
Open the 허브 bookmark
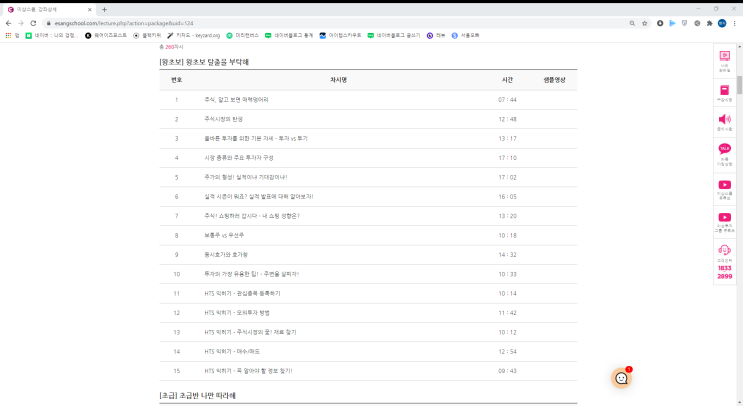coord(436,36)
